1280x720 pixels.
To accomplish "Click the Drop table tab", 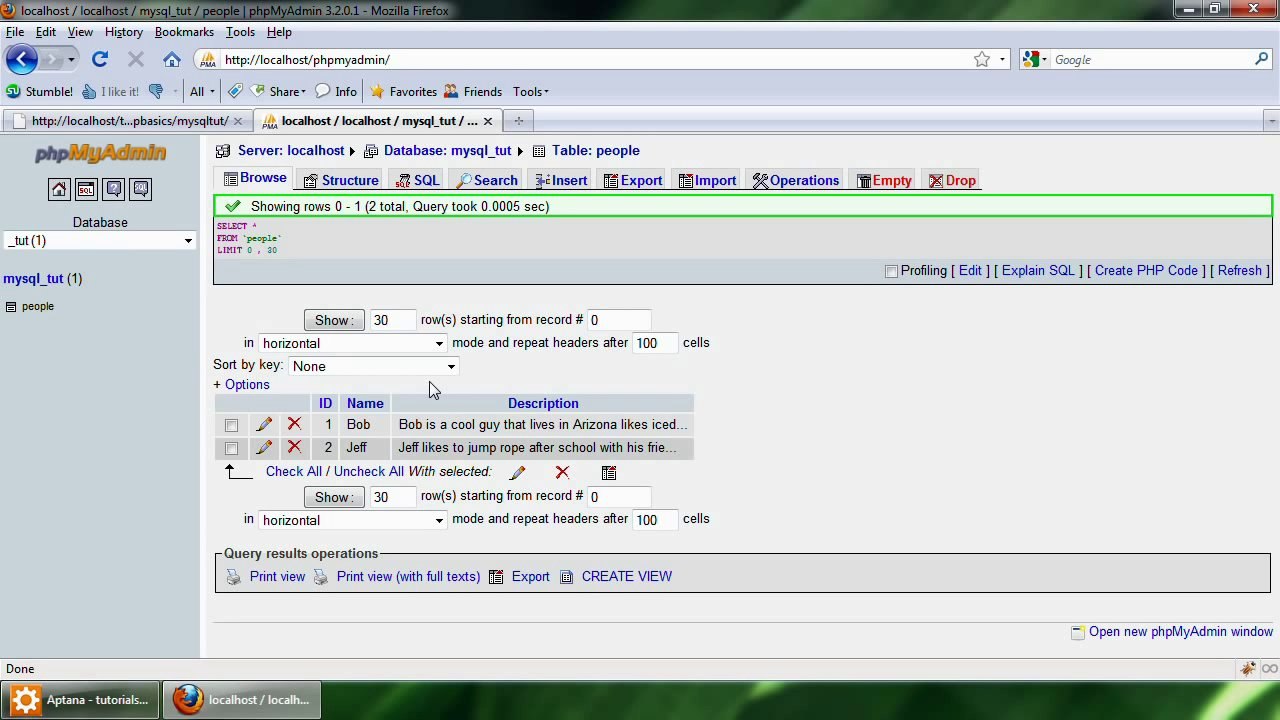I will click(952, 181).
